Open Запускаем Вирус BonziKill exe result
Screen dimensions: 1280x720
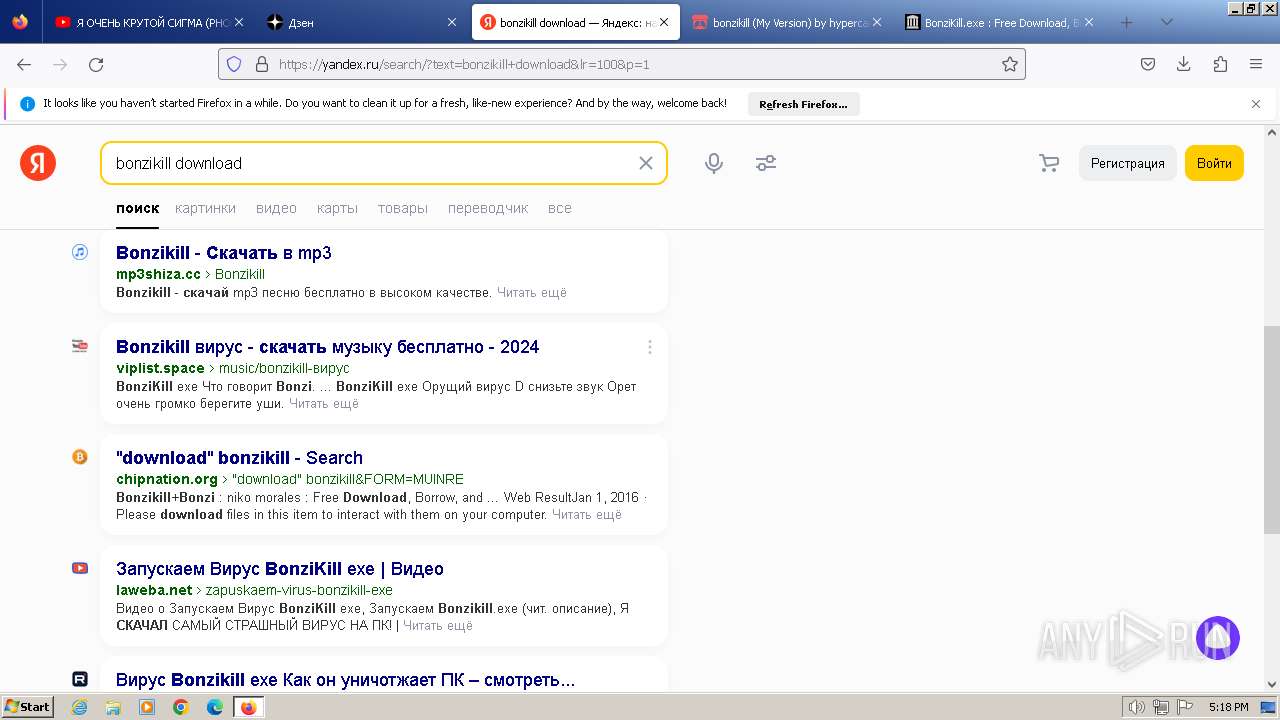click(x=280, y=569)
